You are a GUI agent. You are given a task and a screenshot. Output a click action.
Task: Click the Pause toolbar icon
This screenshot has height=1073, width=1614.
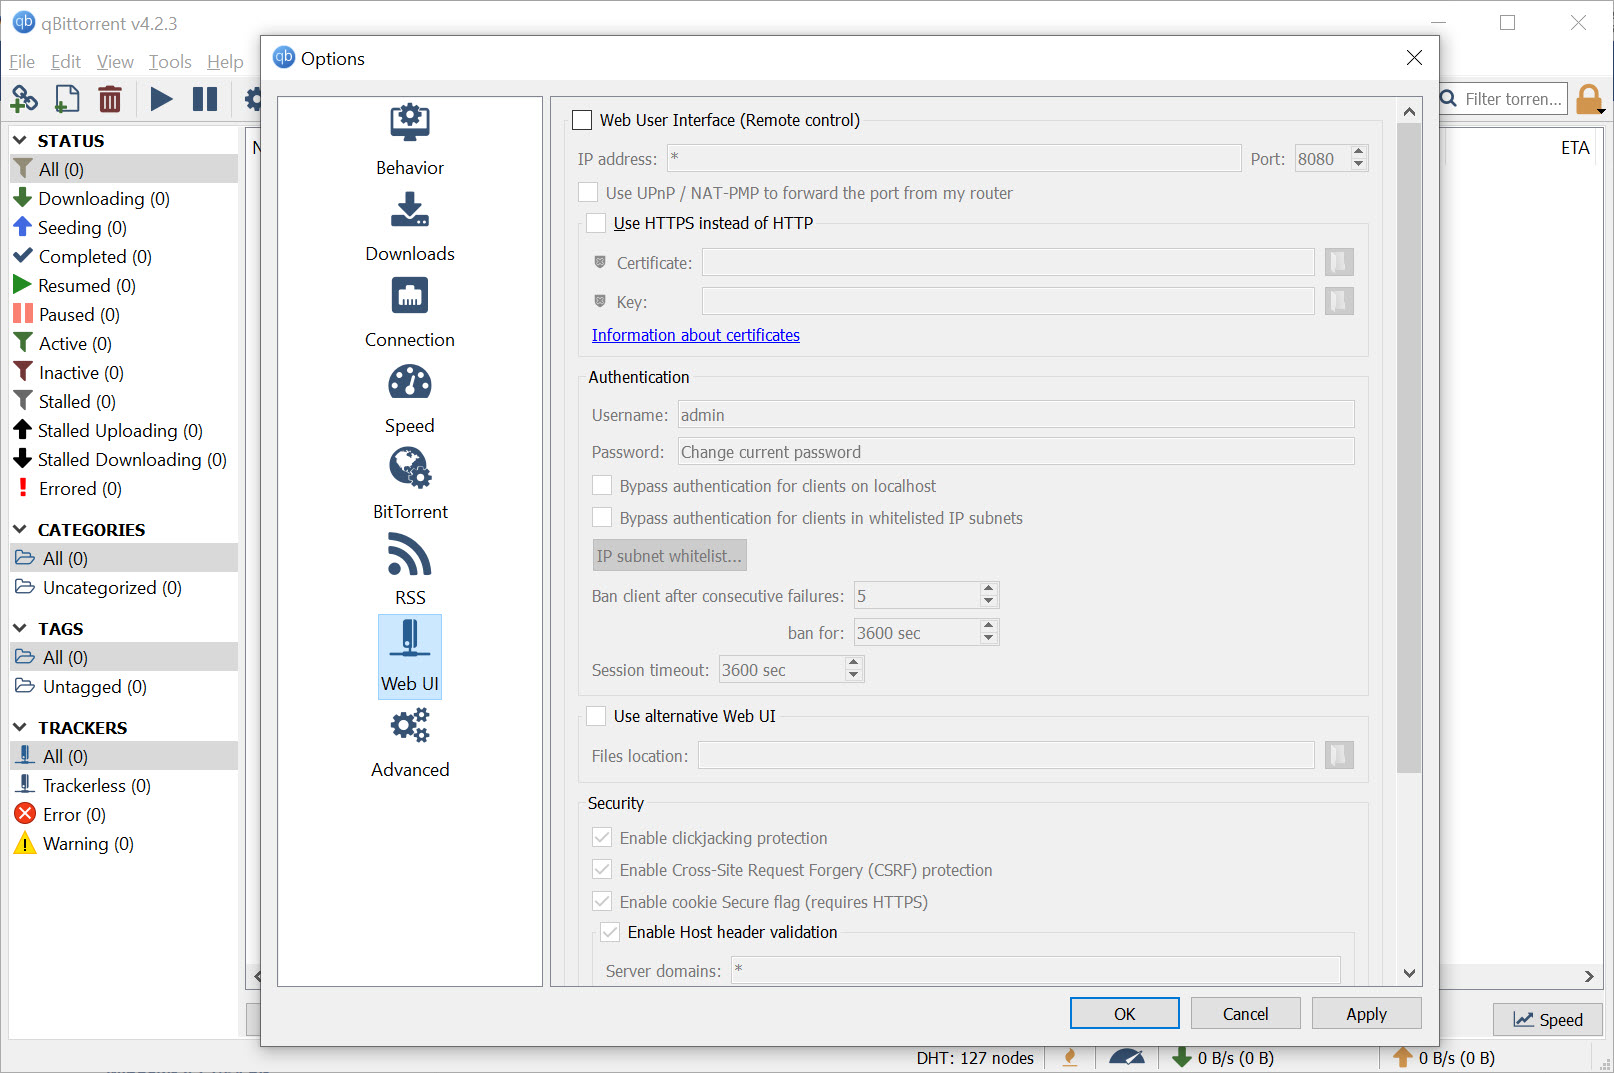[205, 99]
